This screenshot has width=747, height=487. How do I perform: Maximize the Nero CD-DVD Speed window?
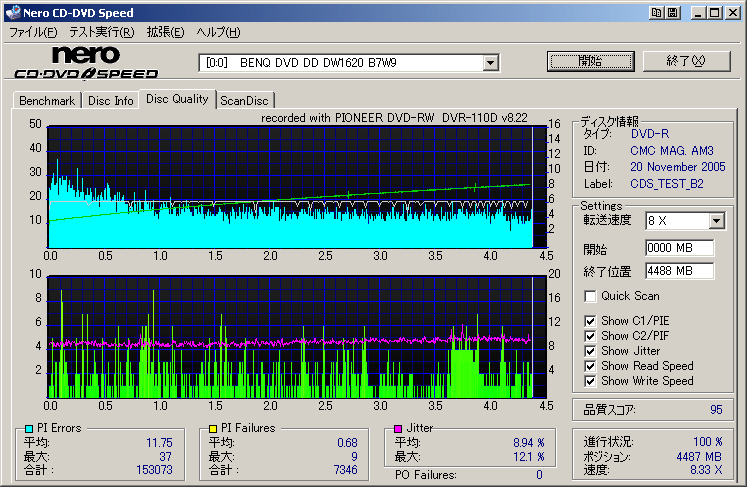tap(714, 13)
